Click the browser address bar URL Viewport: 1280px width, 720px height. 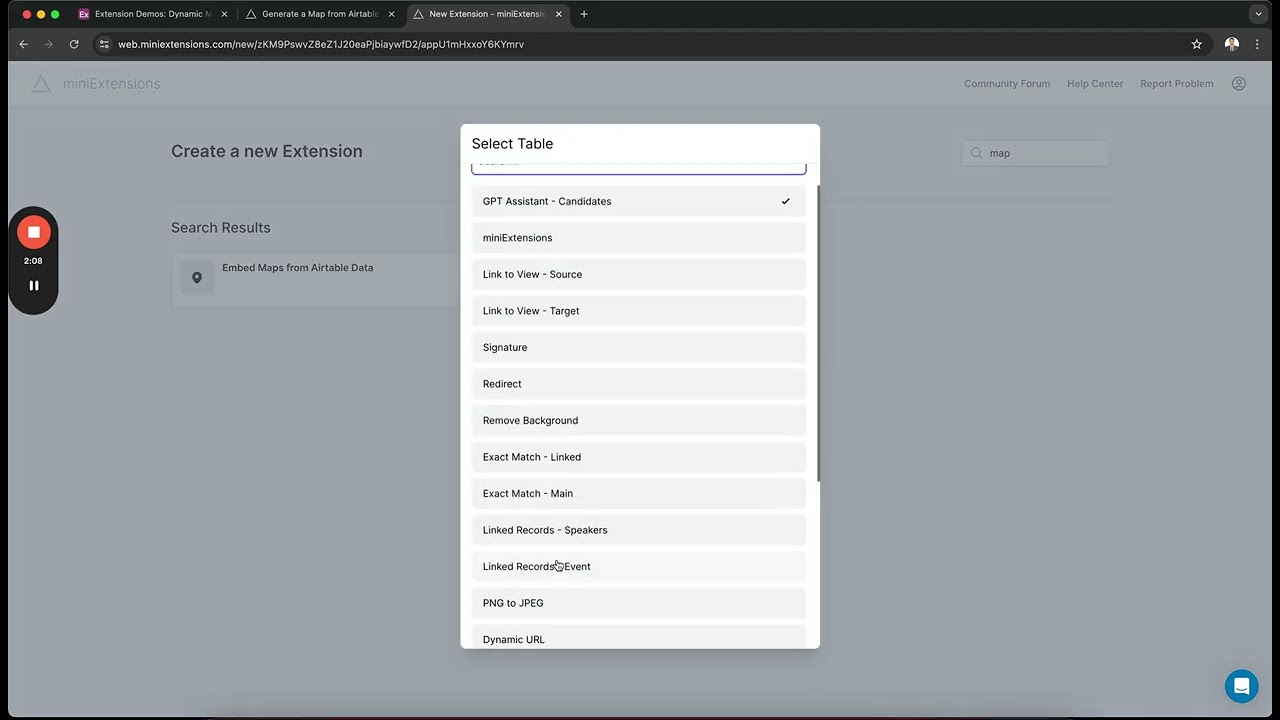pyautogui.click(x=321, y=44)
